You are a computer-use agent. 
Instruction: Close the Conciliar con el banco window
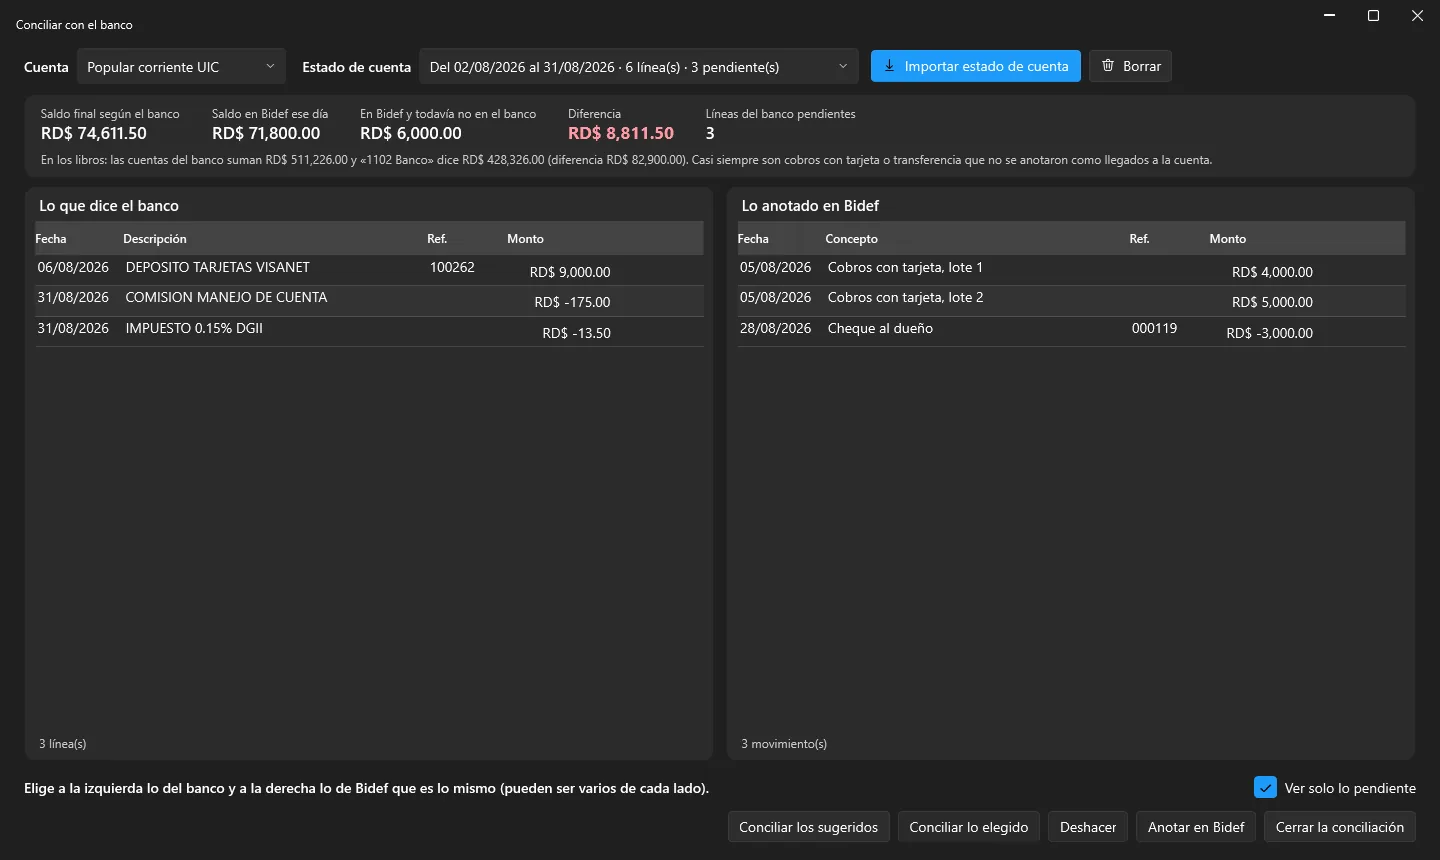1418,16
